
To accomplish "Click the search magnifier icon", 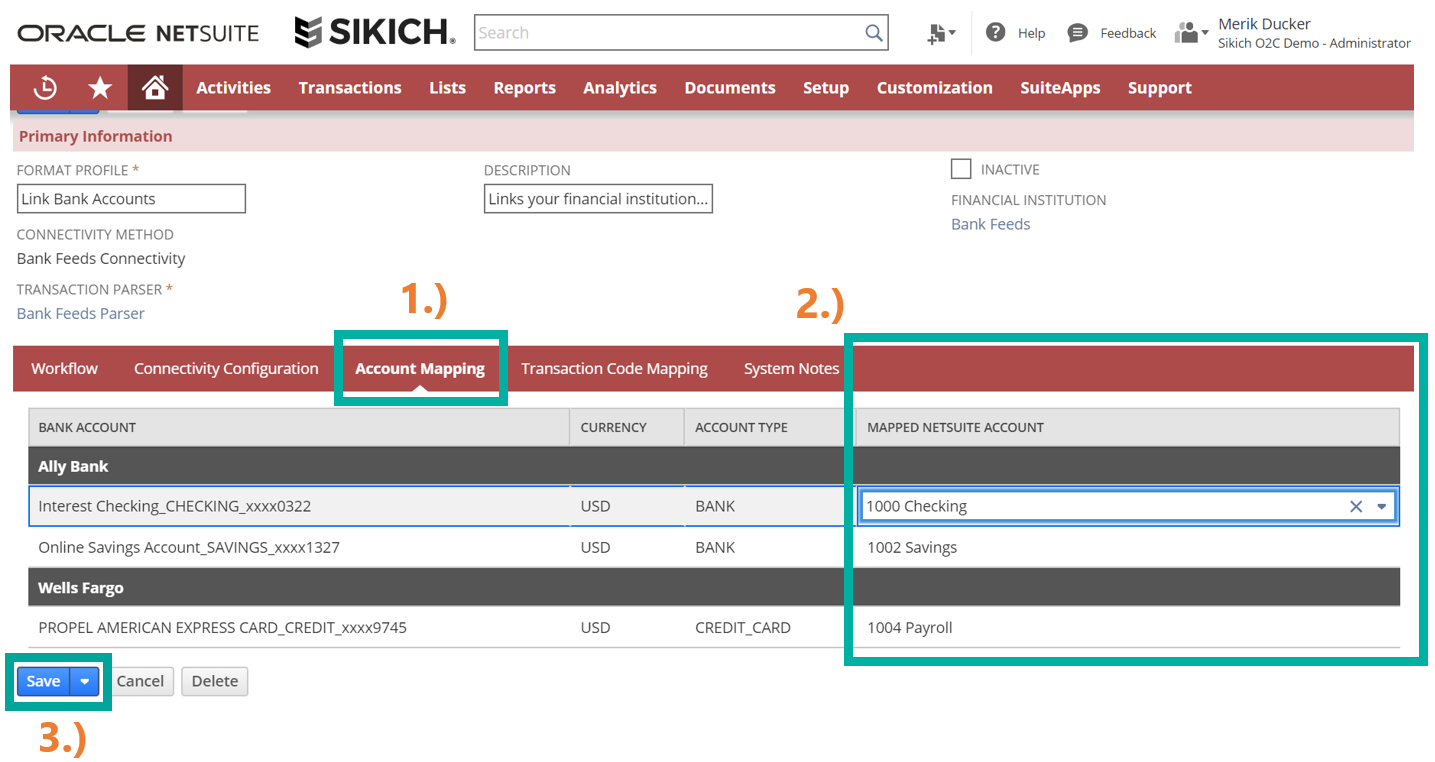I will point(874,33).
